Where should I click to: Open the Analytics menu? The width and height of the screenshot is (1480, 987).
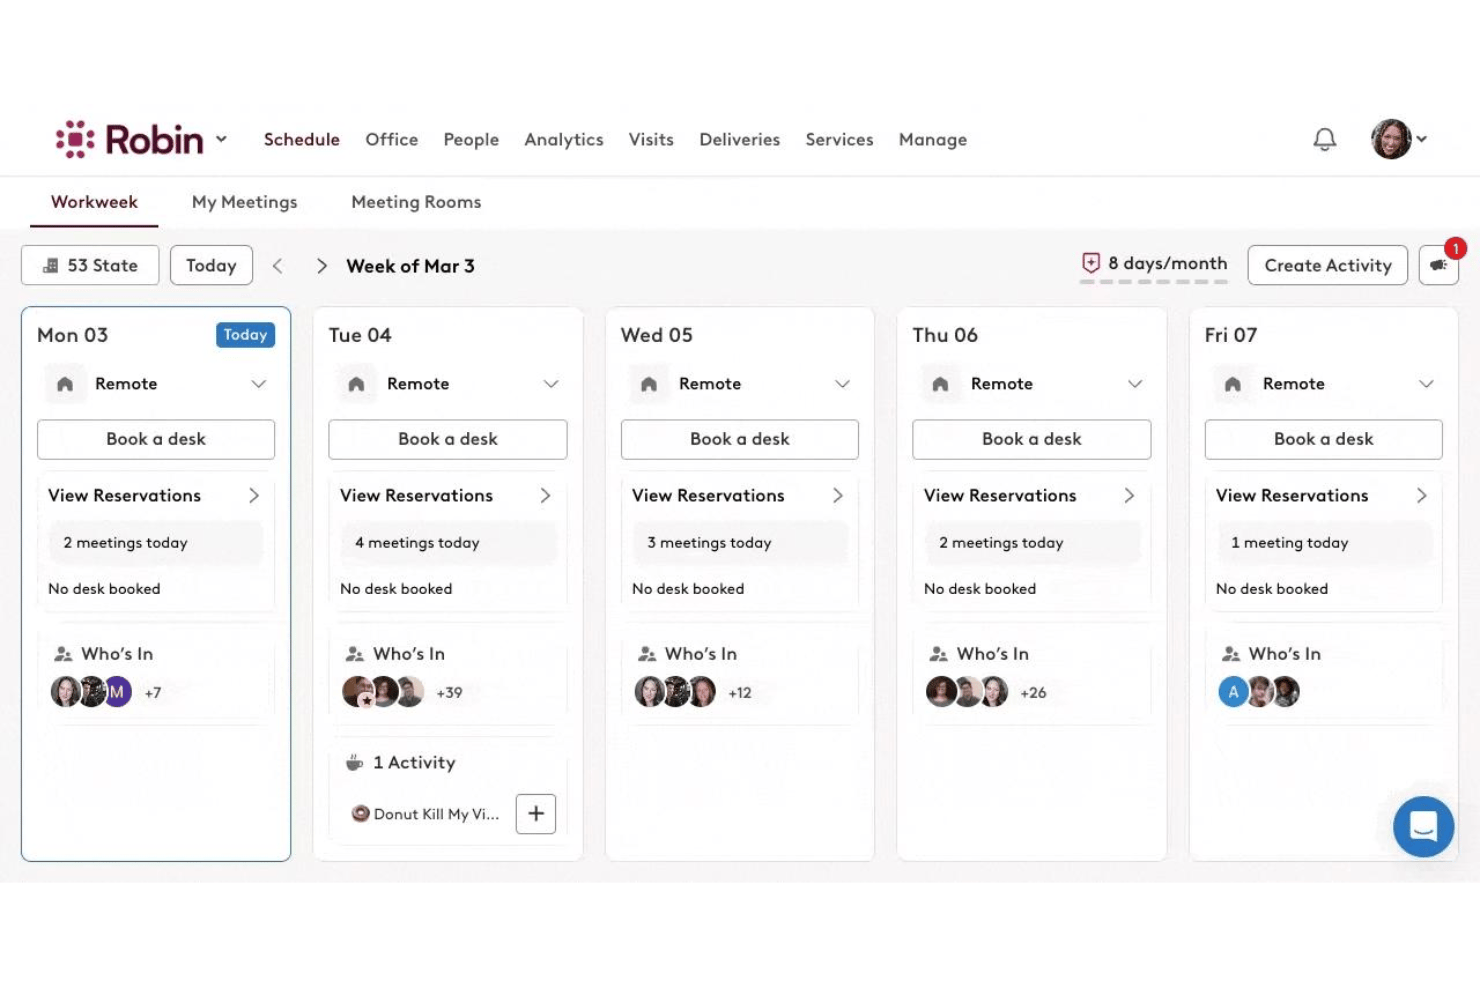point(564,140)
